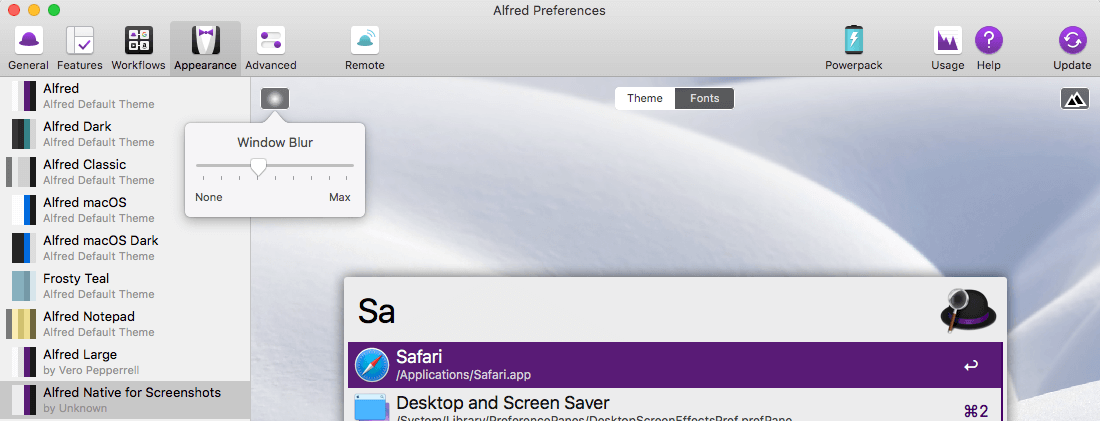The width and height of the screenshot is (1100, 421).
Task: Click the Safari result in preview
Action: coord(675,365)
